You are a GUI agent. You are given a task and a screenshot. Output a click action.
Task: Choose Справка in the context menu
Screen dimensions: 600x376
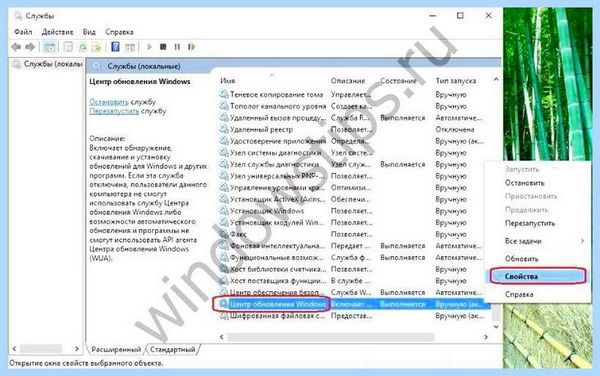(519, 295)
